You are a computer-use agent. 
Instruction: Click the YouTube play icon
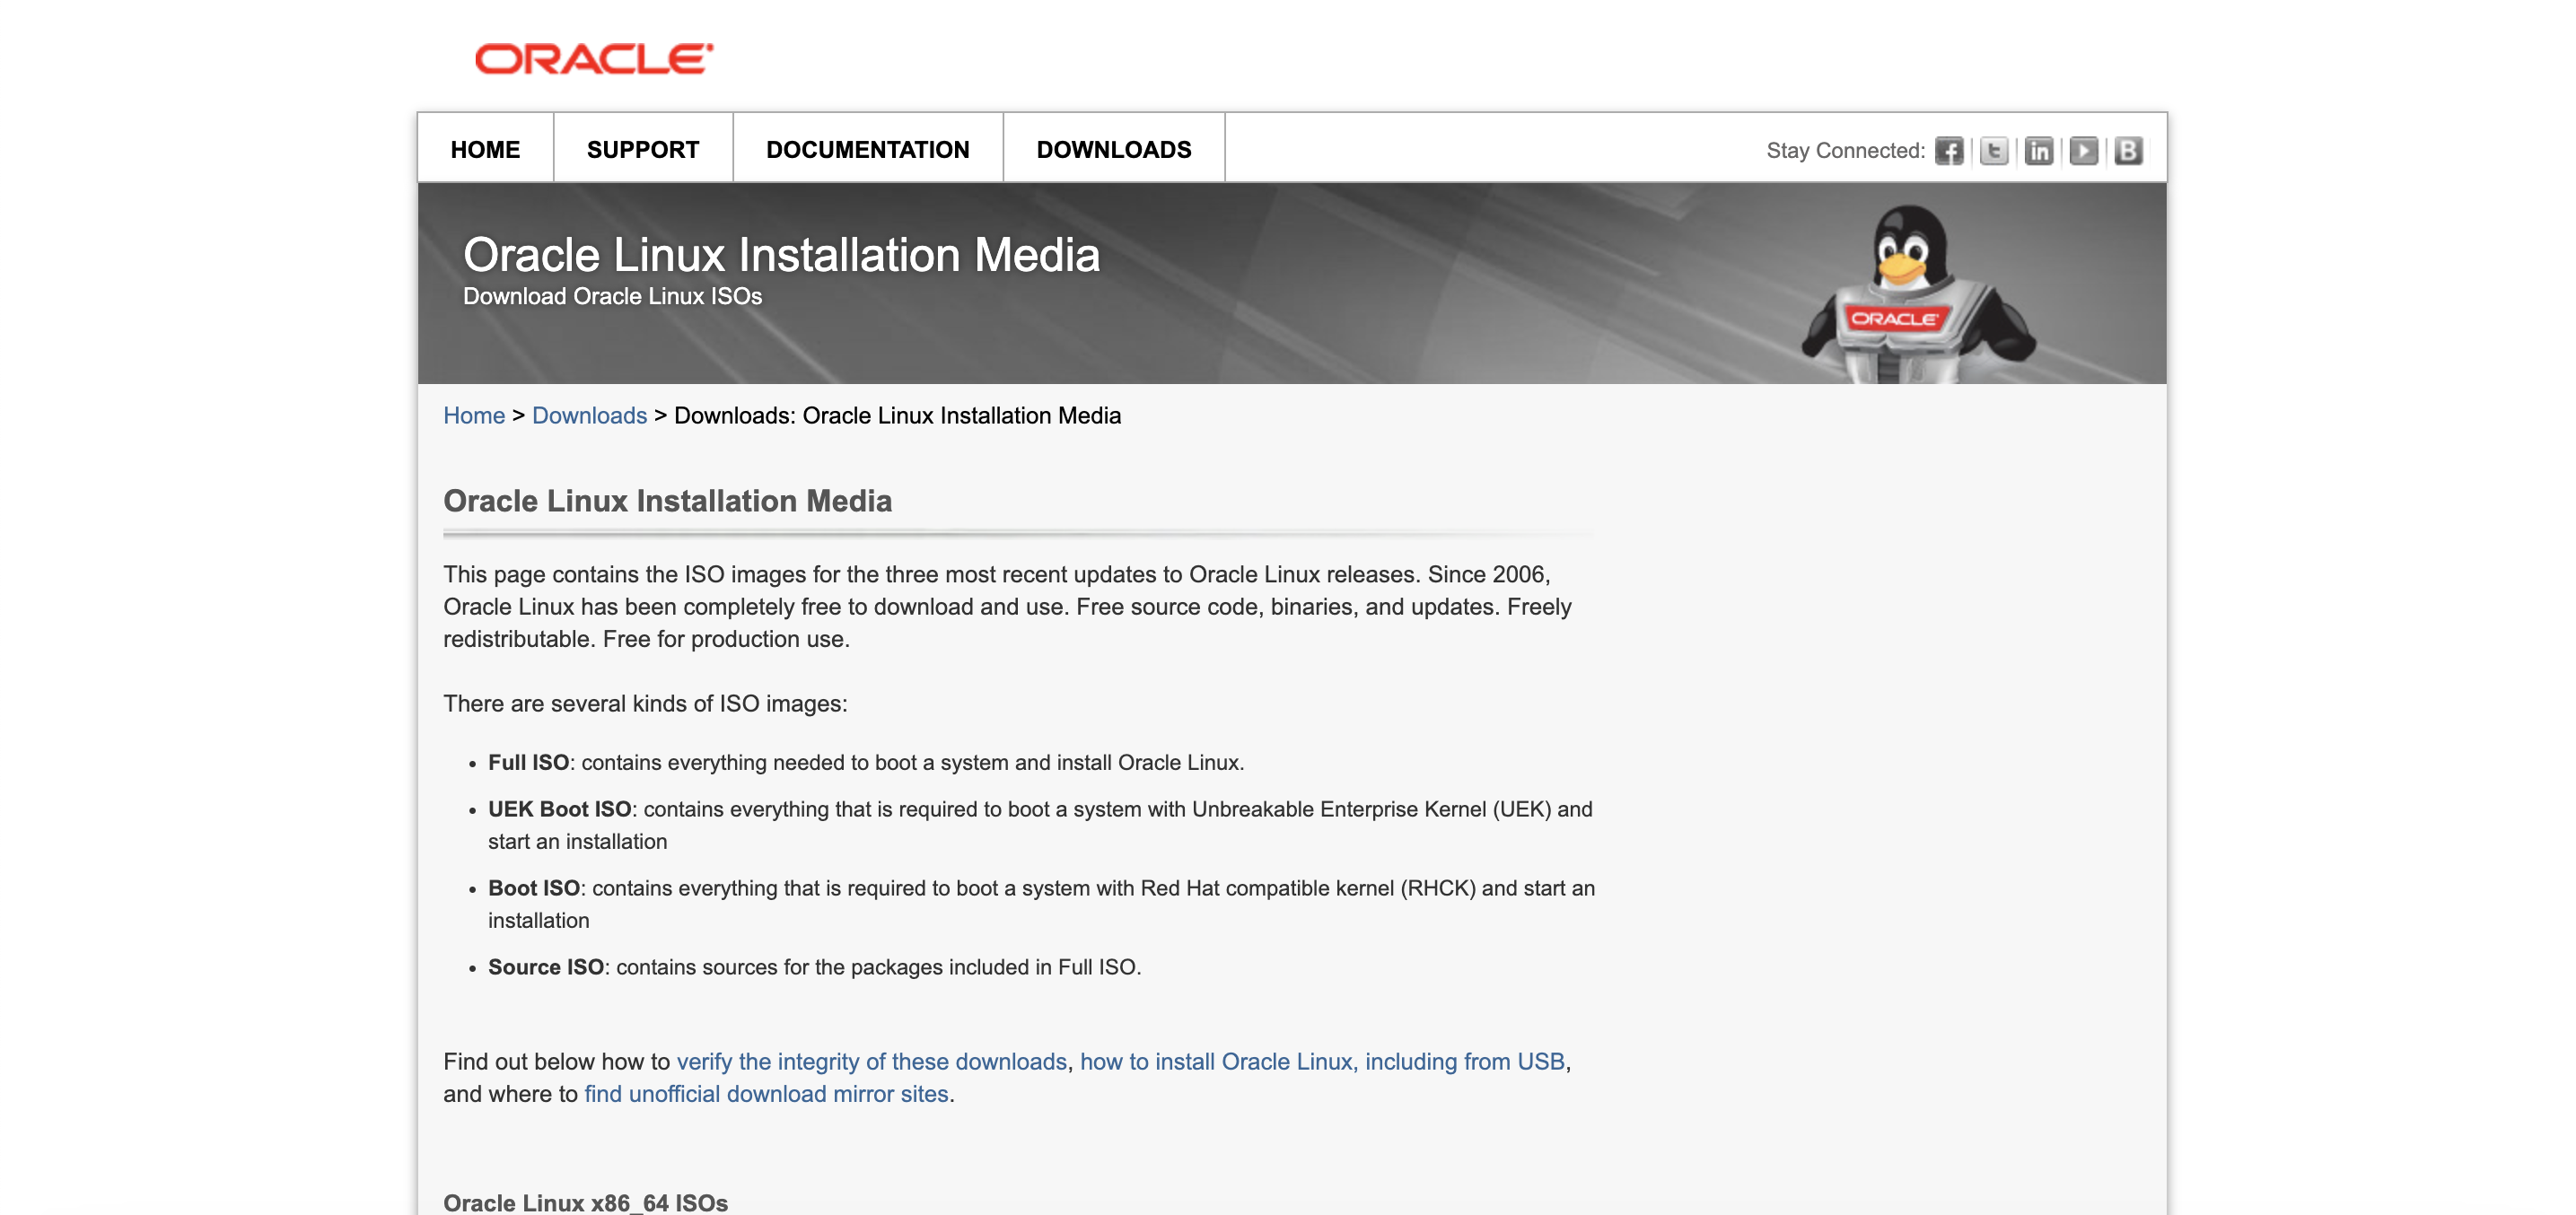[x=2083, y=151]
